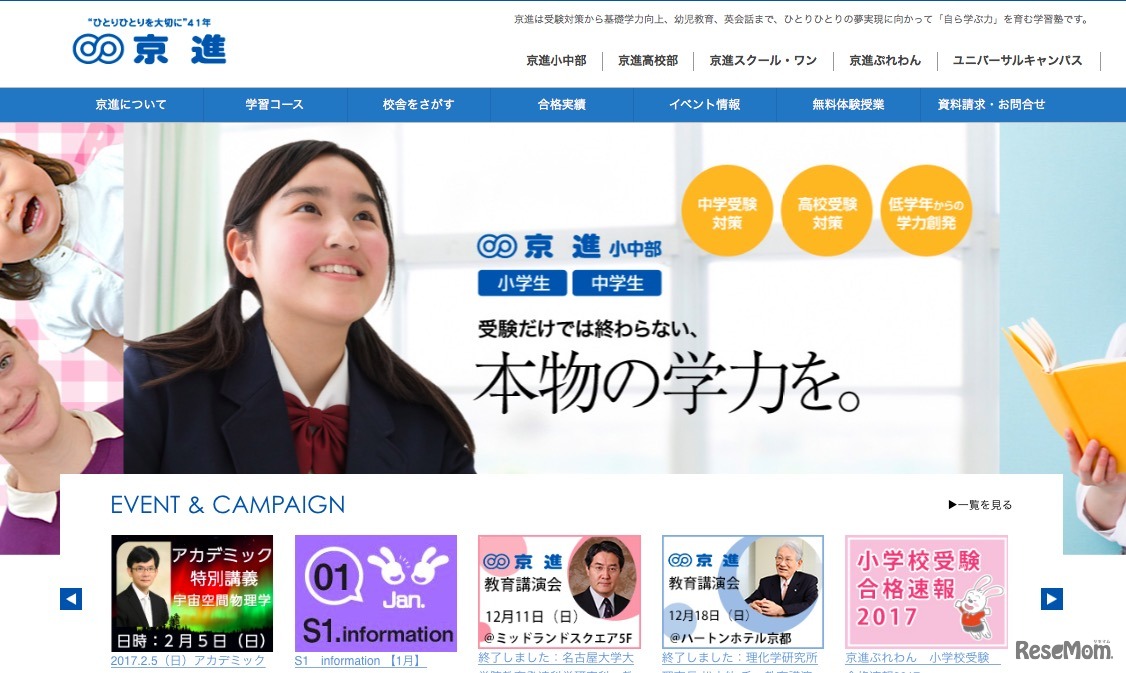Image resolution: width=1126 pixels, height=673 pixels.
Task: Click 終了しました:理化学研究所 link
Action: coord(740,657)
